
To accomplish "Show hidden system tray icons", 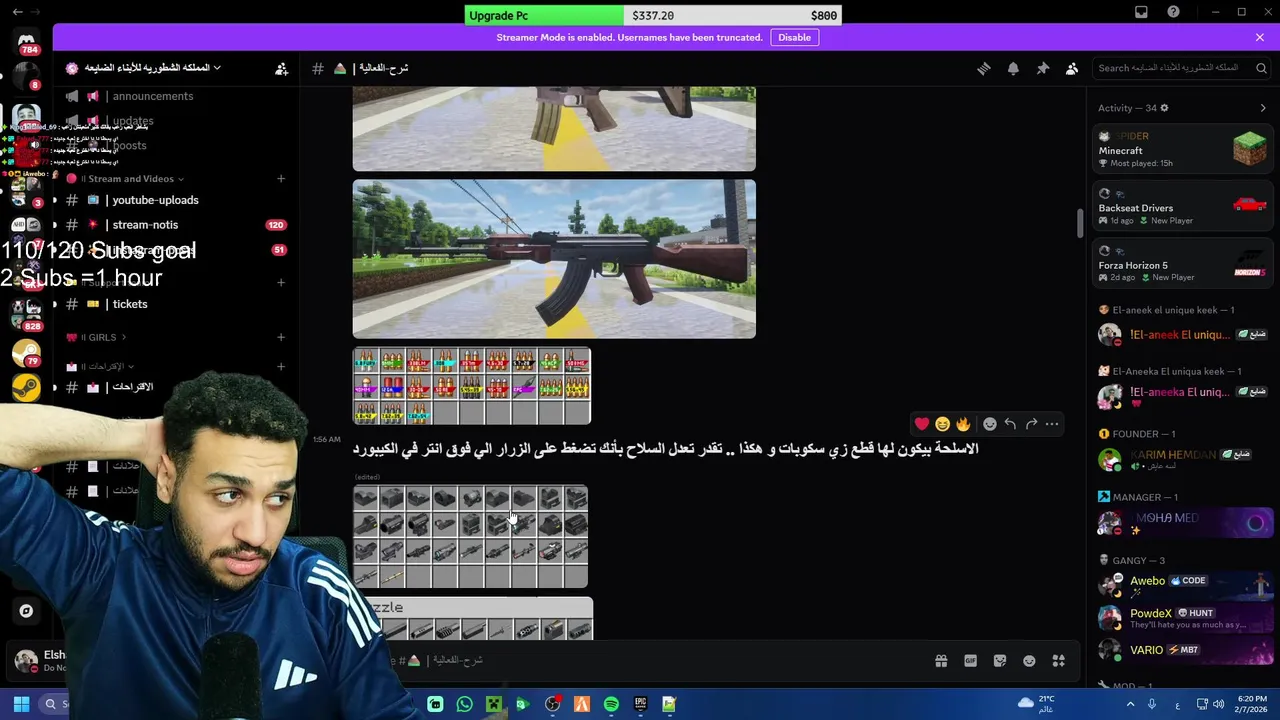I will tap(1131, 704).
